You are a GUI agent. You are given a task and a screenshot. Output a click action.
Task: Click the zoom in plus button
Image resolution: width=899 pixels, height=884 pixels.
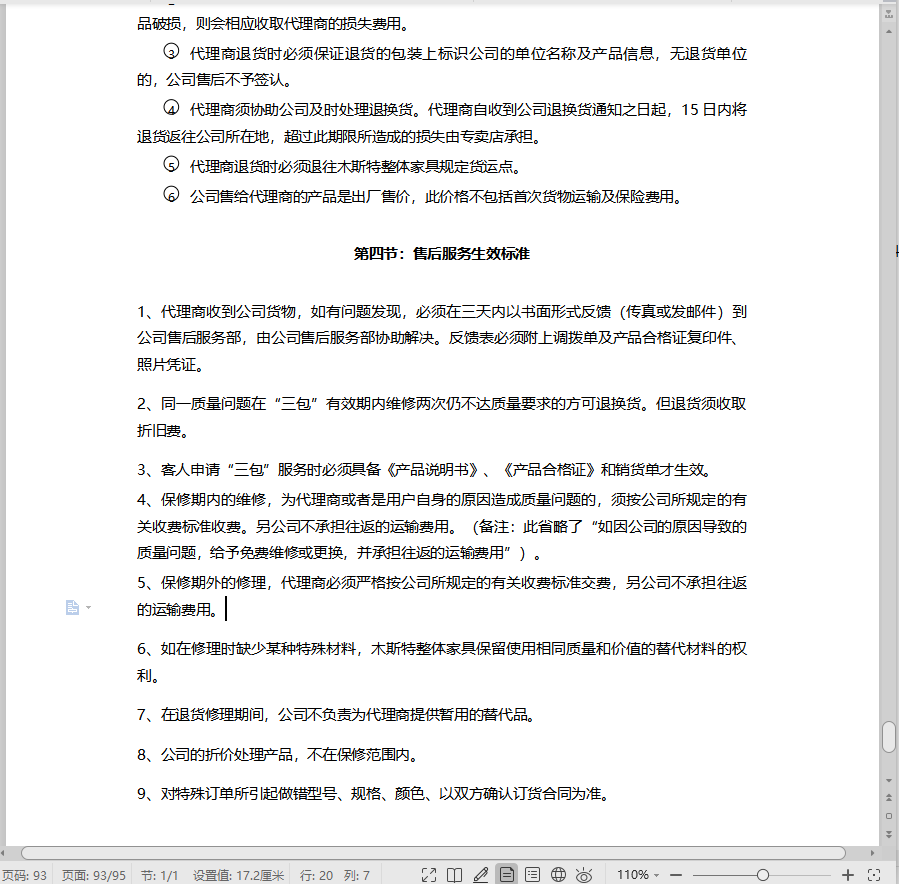(848, 875)
